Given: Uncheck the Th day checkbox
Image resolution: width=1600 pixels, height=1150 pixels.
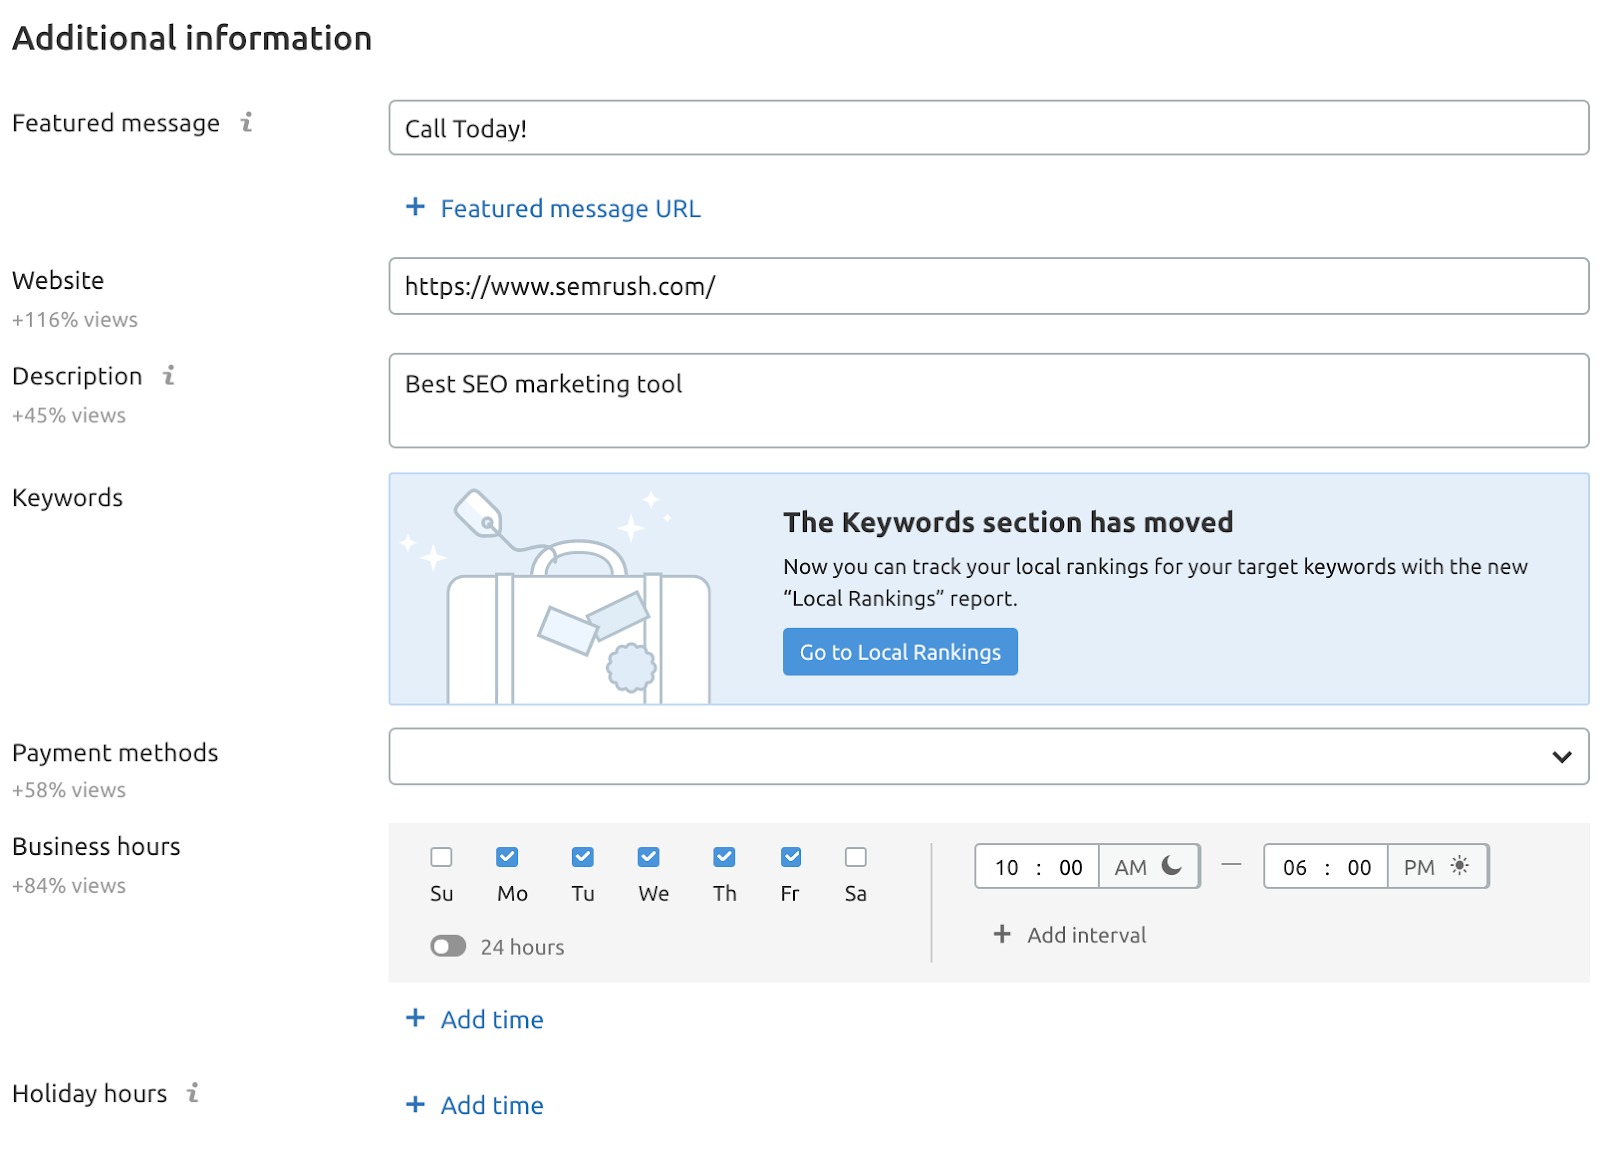Looking at the screenshot, I should click(x=725, y=857).
